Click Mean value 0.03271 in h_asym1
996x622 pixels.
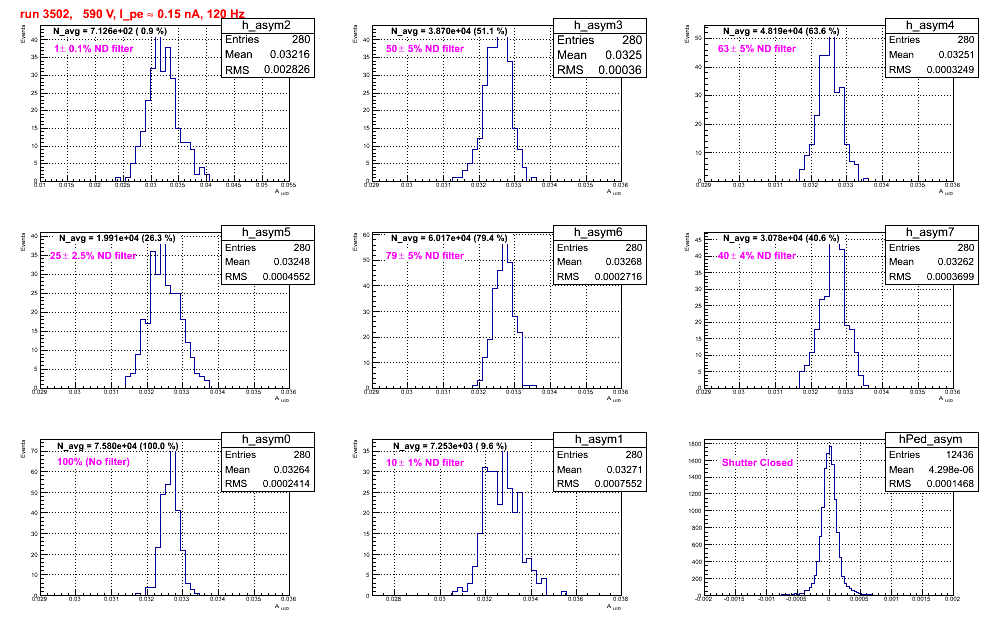click(x=624, y=470)
